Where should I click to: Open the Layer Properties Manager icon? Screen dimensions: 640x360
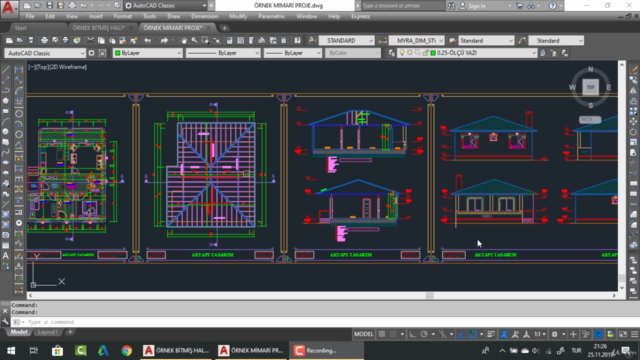(x=391, y=53)
